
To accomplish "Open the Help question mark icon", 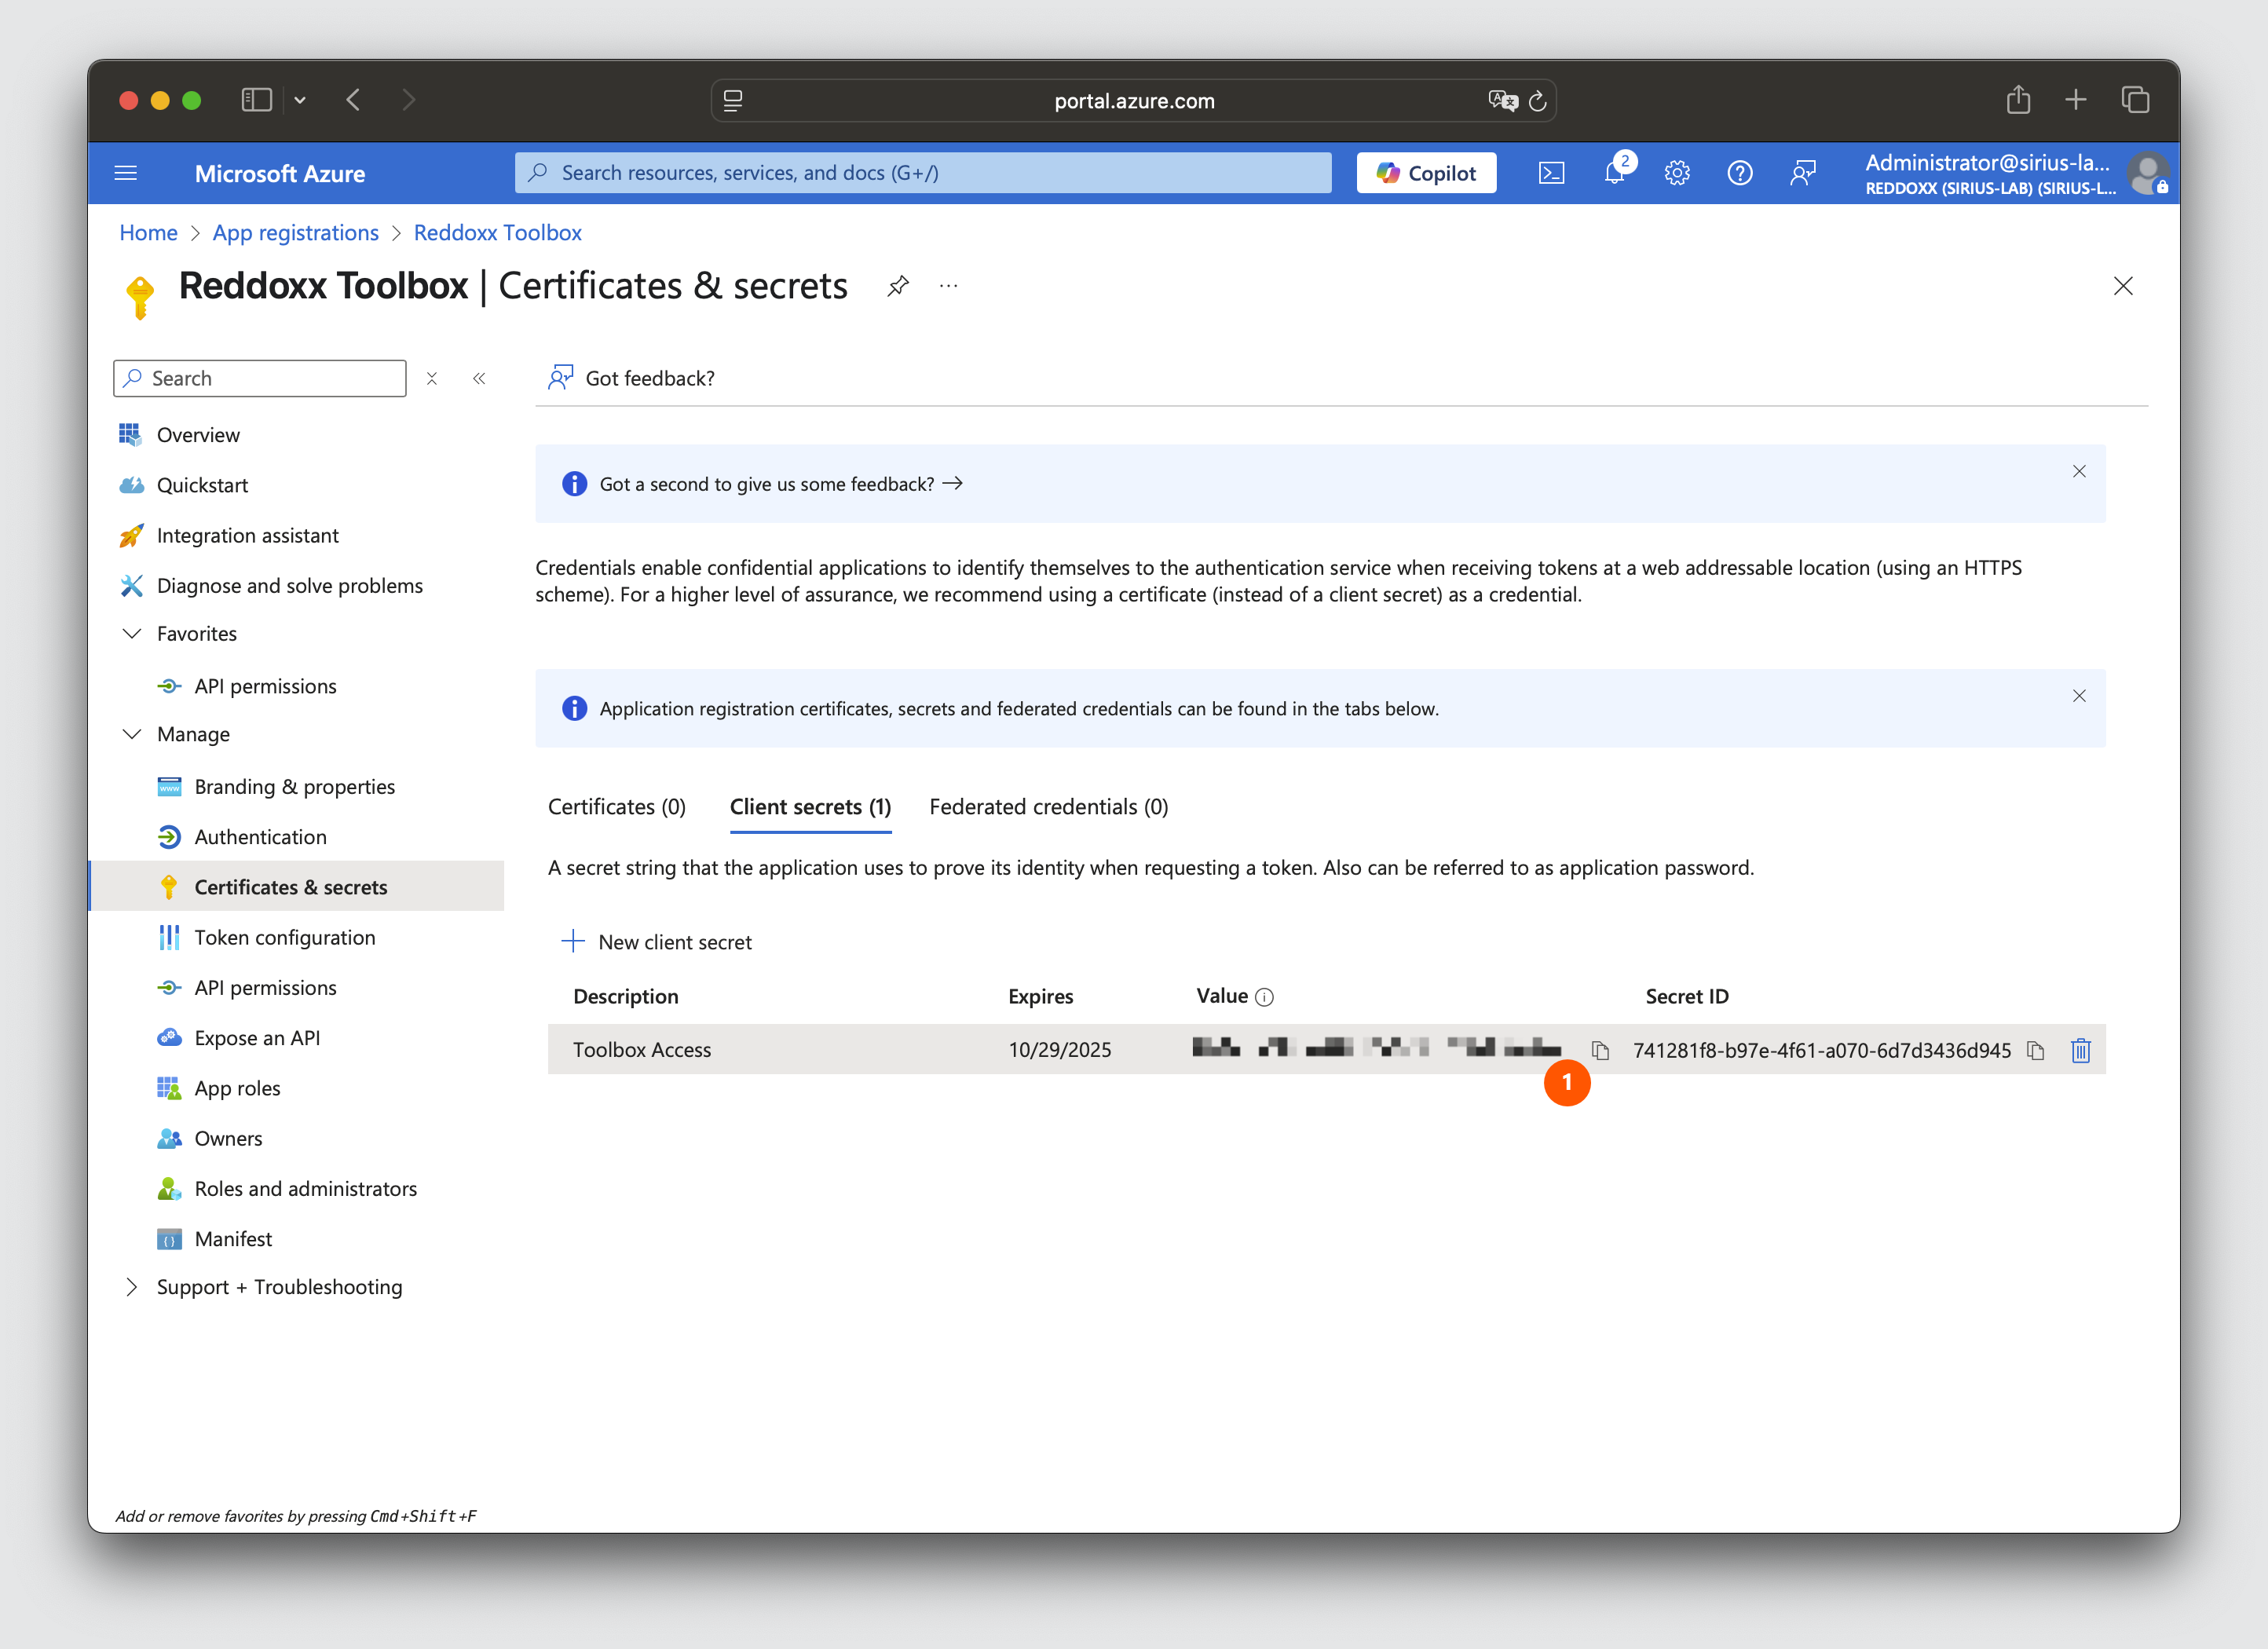I will [x=1740, y=173].
